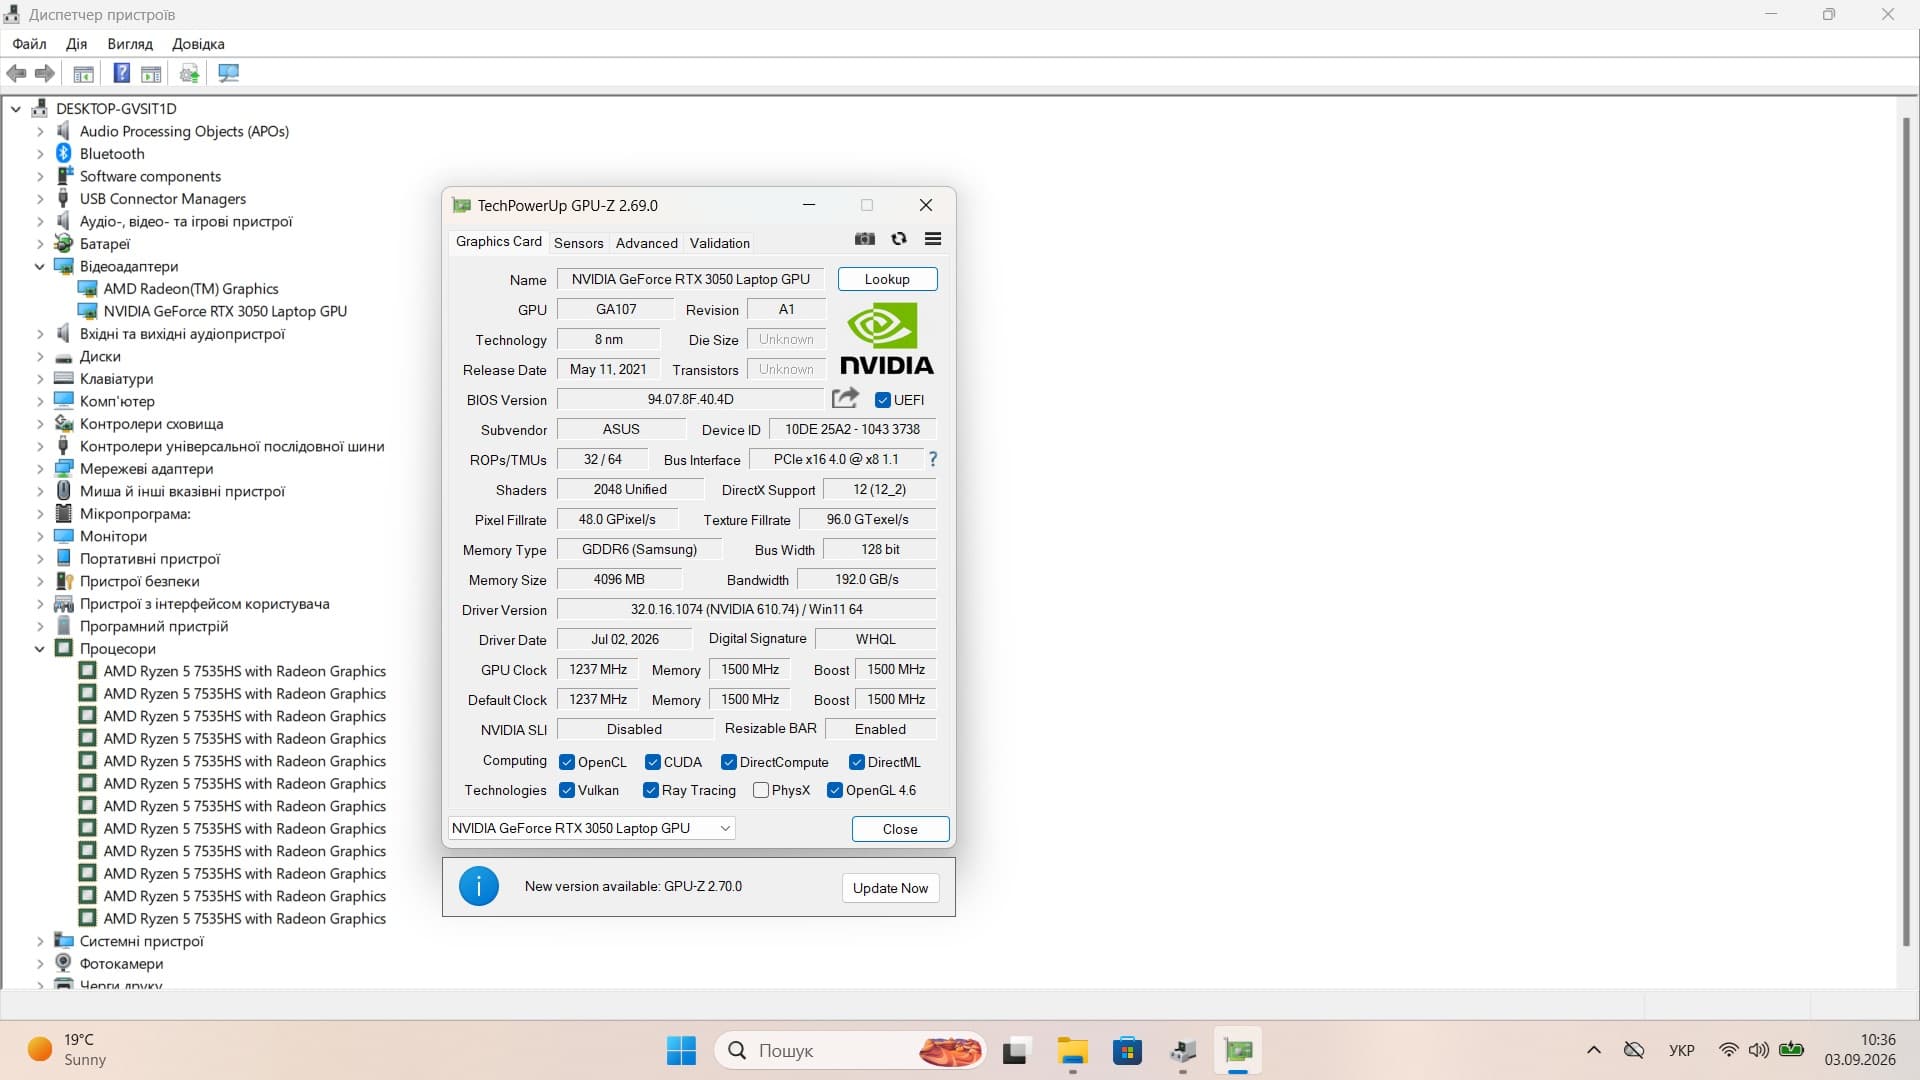Toggle the DirectML checkbox
This screenshot has width=1920, height=1080.
click(x=857, y=762)
